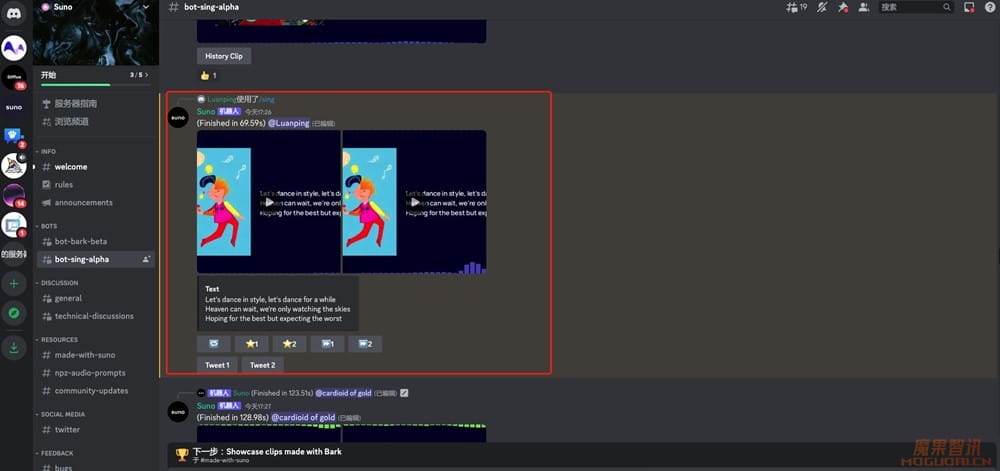1000x471 pixels.
Task: Open technical-discussions channel
Action: tap(96, 316)
